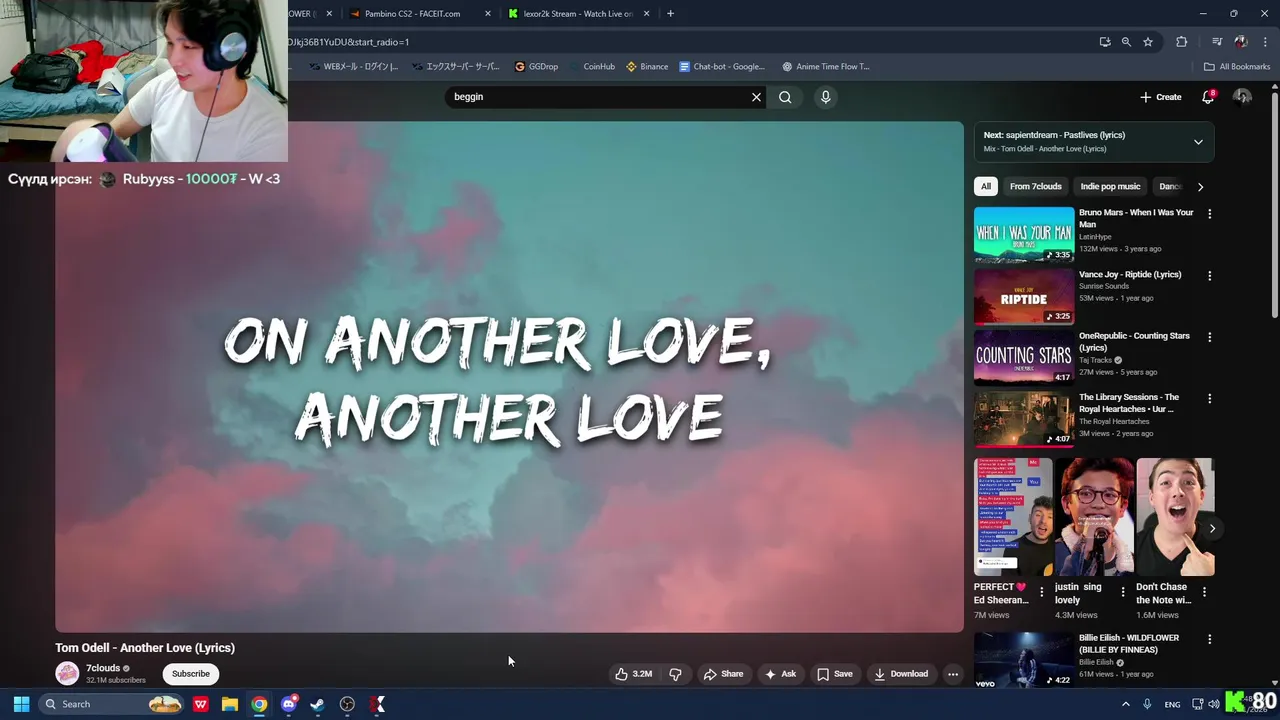Open the Windows Start menu
This screenshot has height=720, width=1280.
(x=21, y=704)
